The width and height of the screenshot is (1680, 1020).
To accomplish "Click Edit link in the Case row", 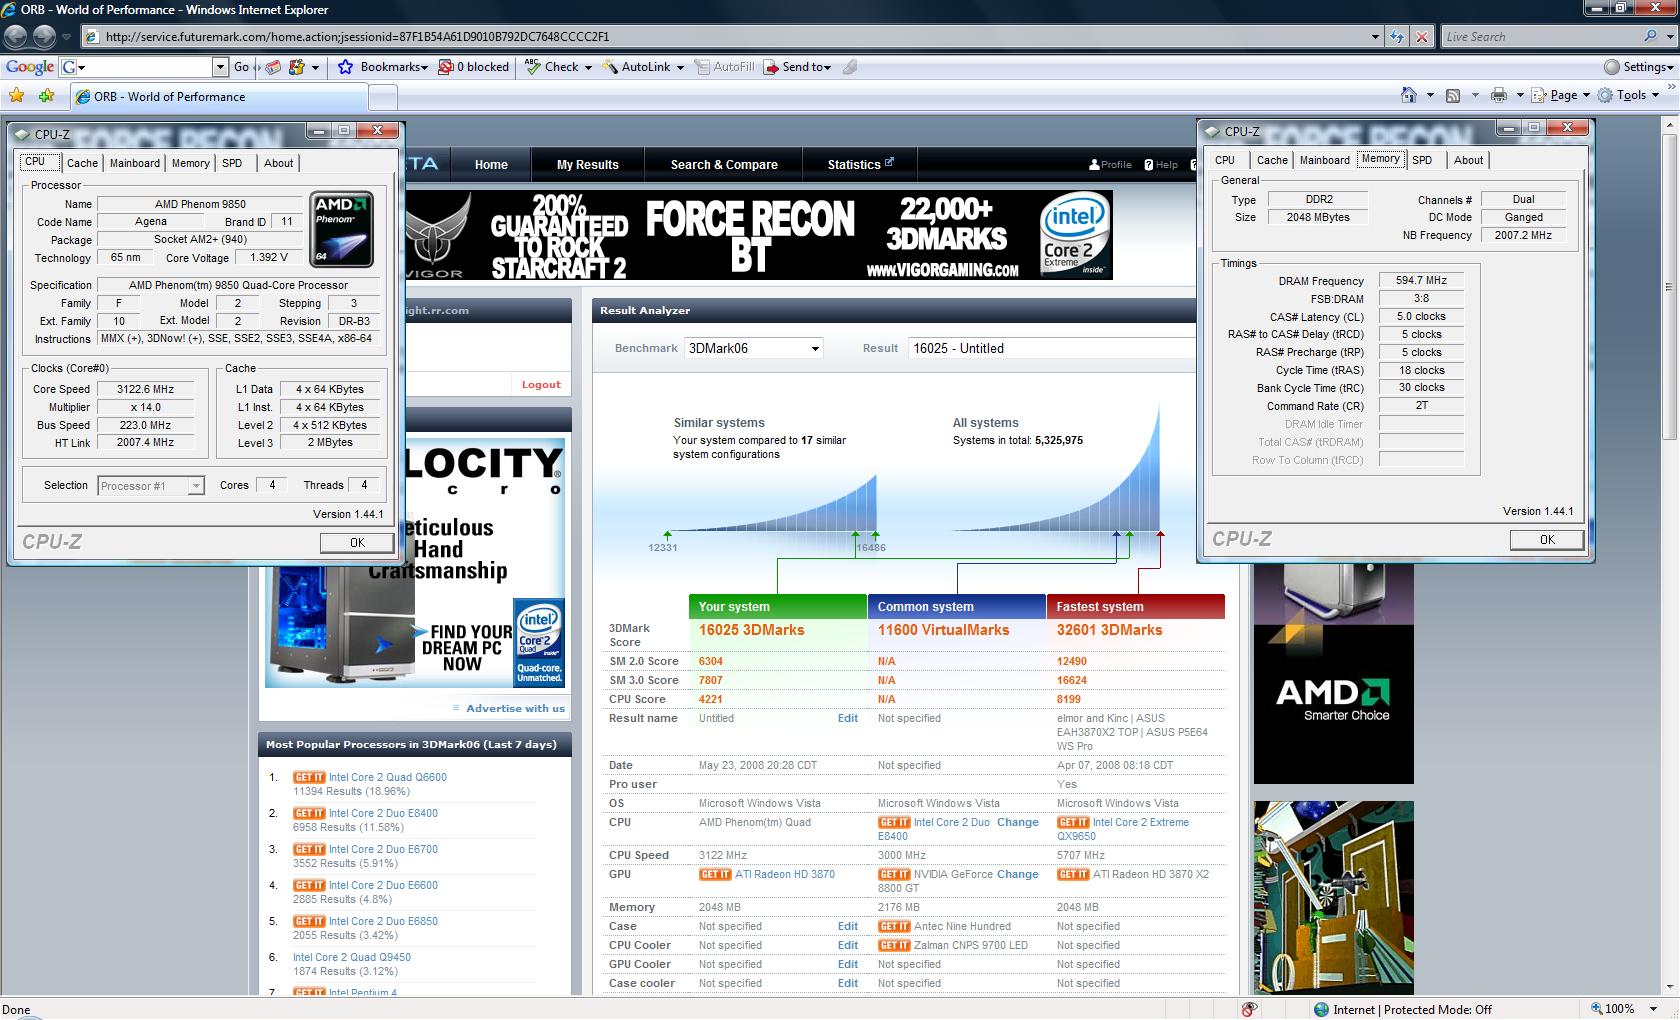I will click(x=848, y=926).
